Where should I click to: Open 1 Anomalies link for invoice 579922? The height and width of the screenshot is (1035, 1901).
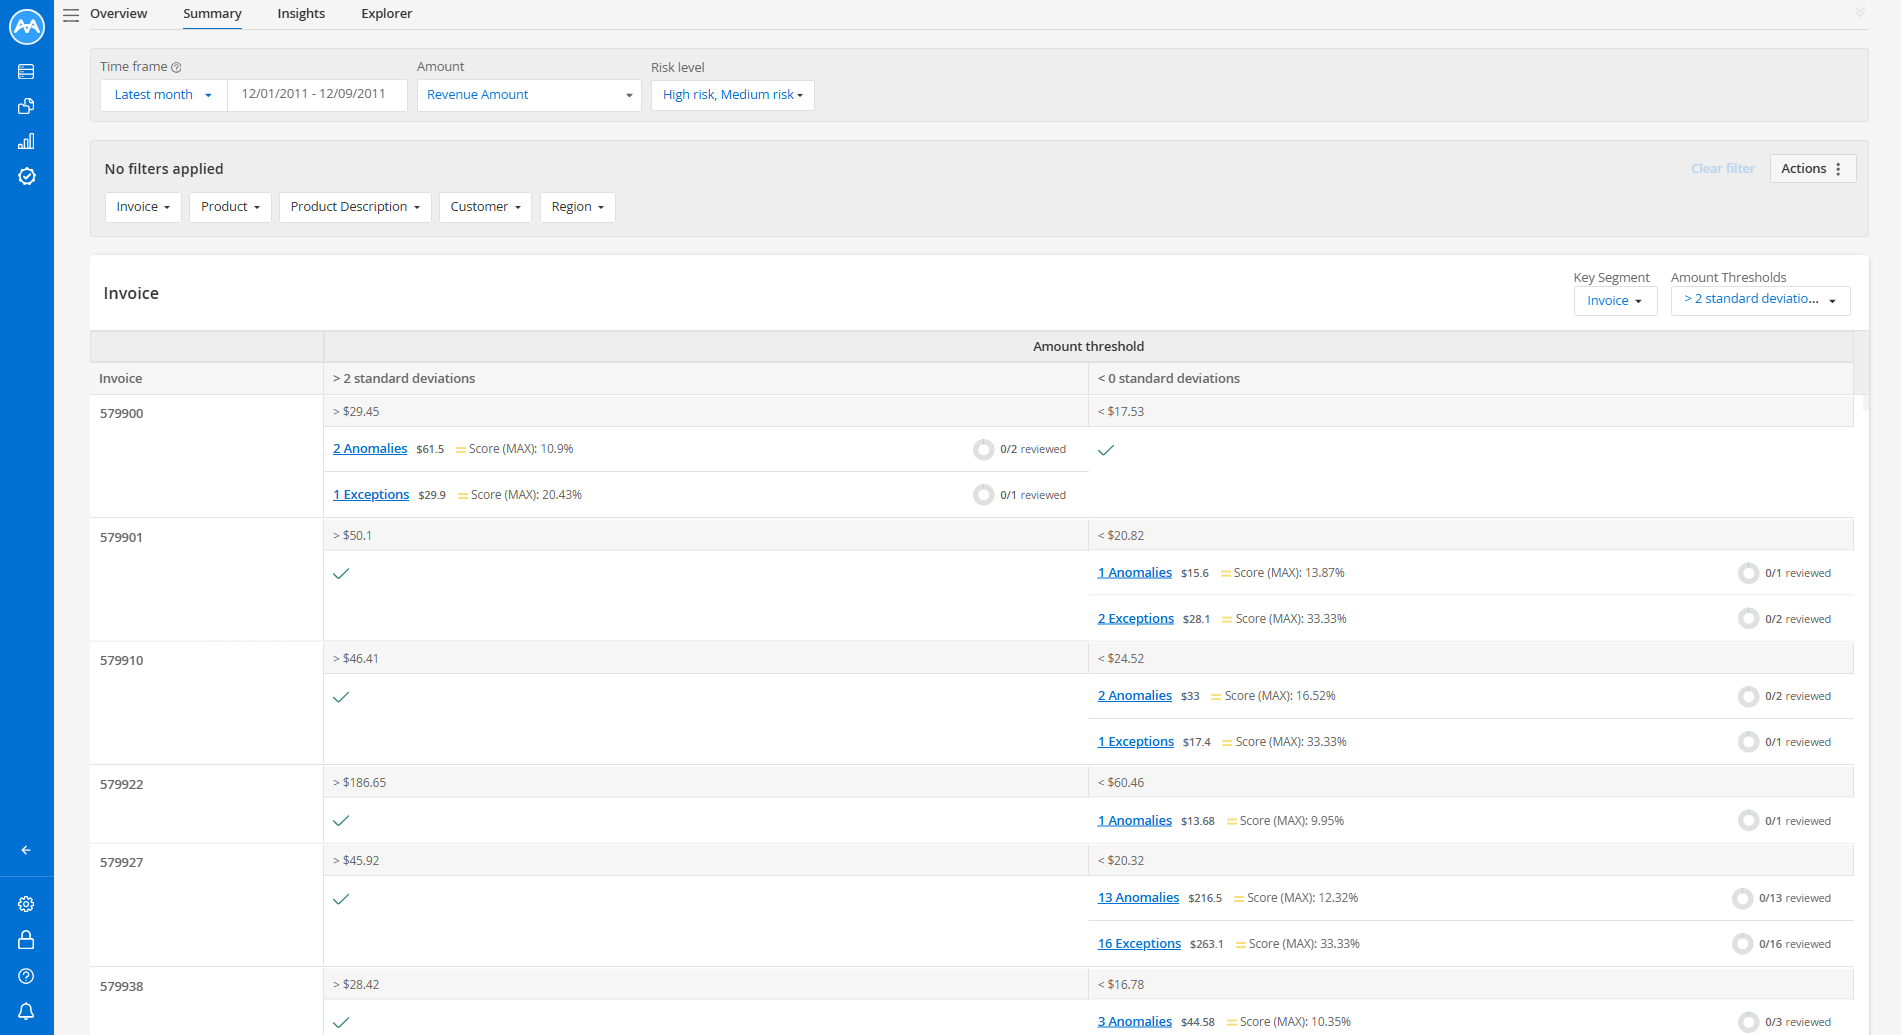tap(1135, 821)
